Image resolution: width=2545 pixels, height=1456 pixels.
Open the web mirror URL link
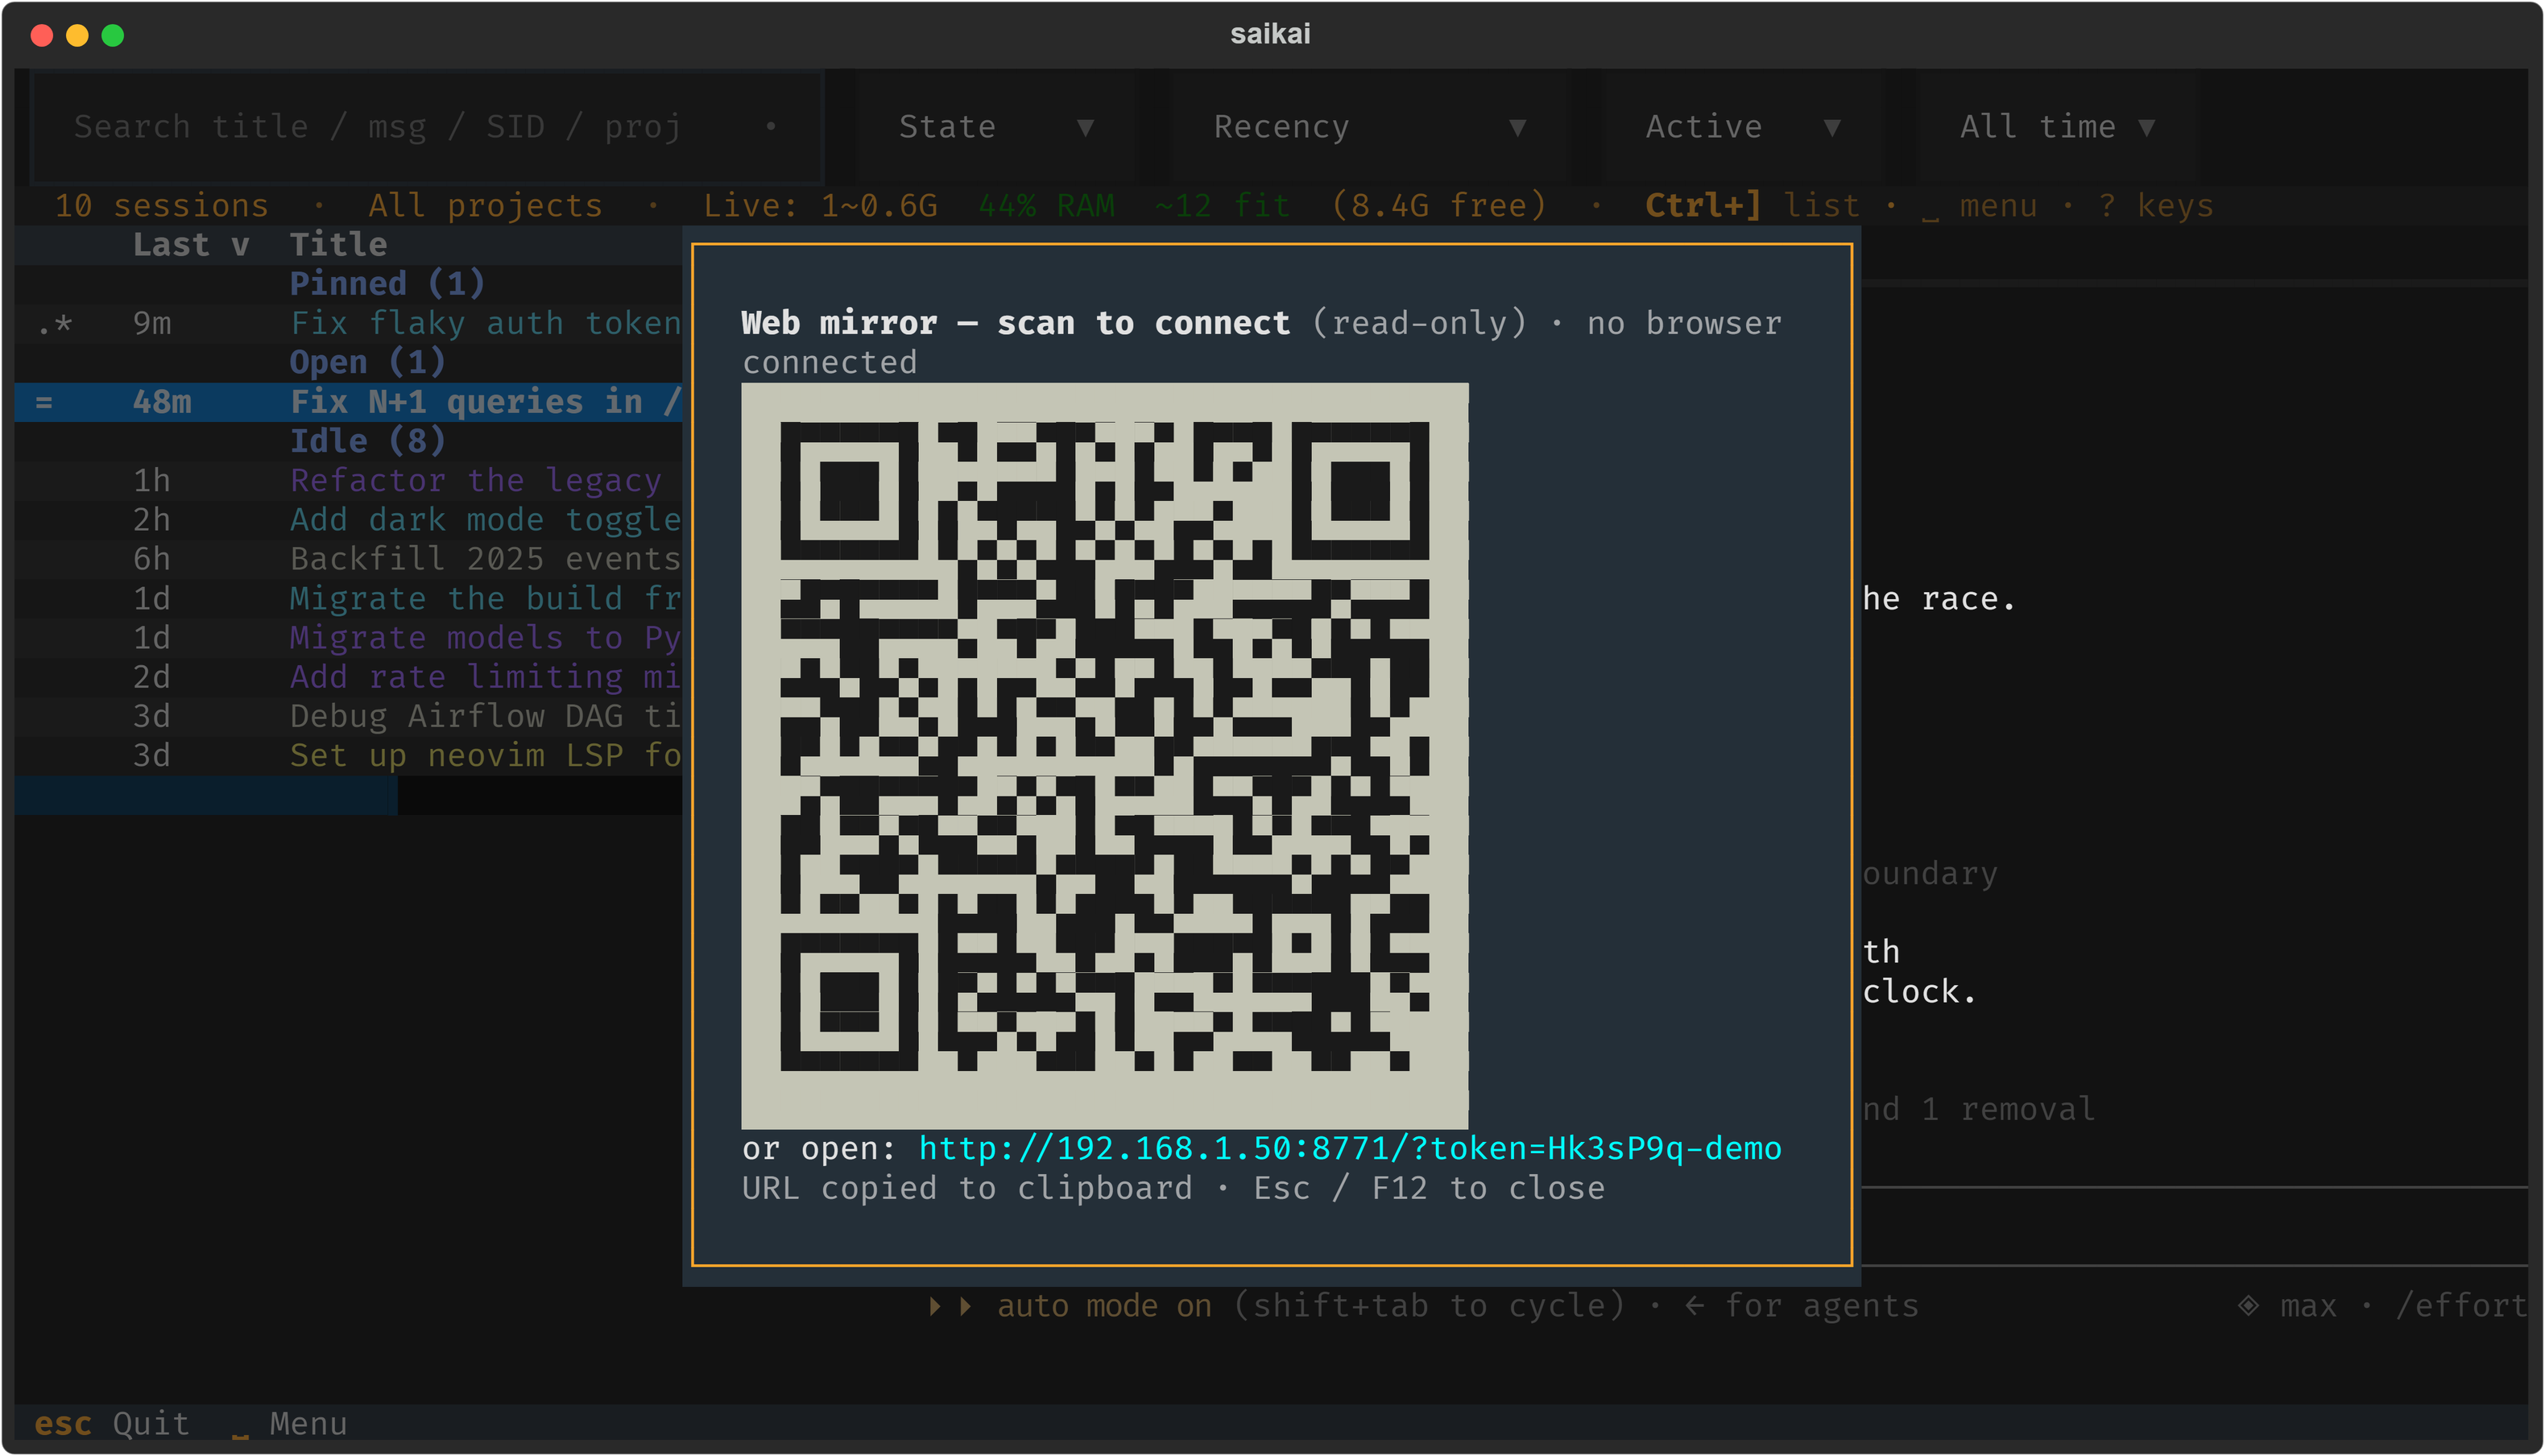(1350, 1148)
